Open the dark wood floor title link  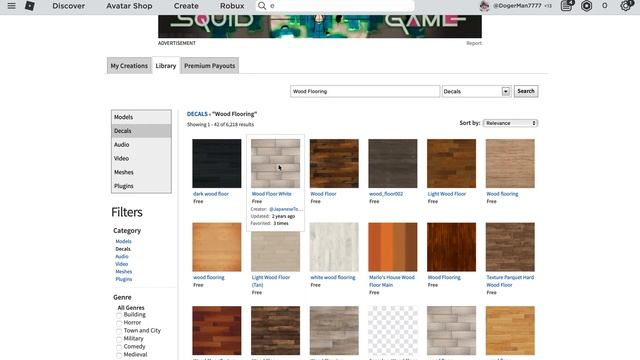211,194
